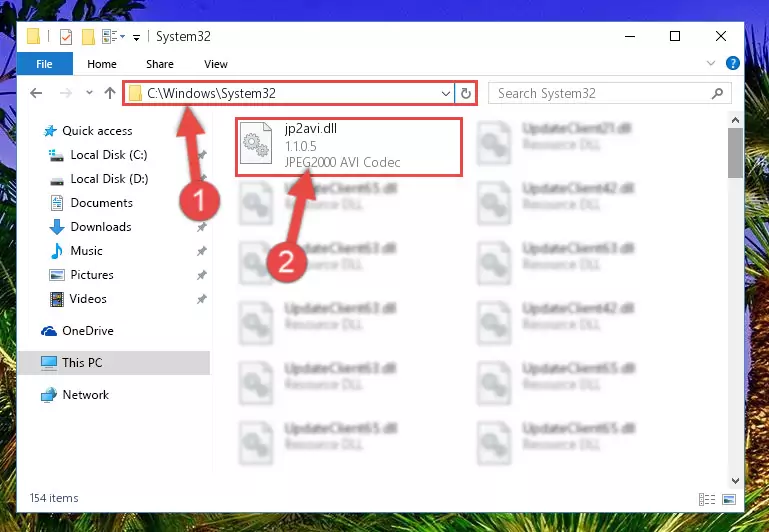The image size is (769, 532).
Task: Switch to Details view icon in status bar
Action: [x=707, y=499]
